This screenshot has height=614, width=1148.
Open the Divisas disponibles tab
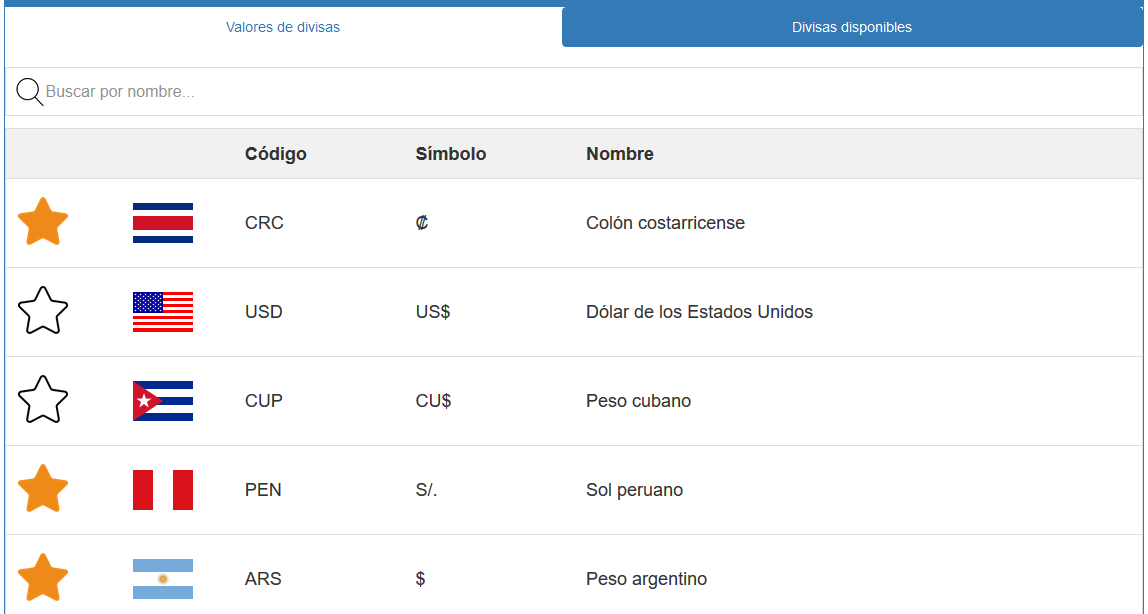coord(851,25)
